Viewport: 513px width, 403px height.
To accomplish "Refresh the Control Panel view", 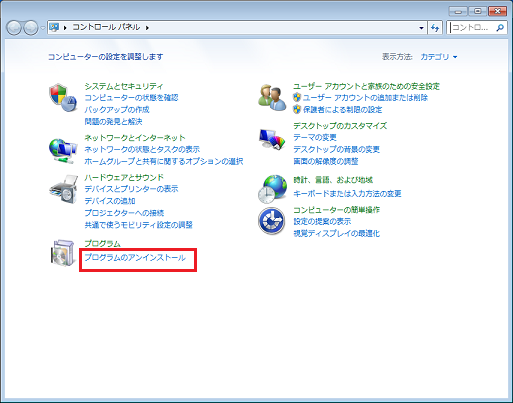I will click(435, 28).
